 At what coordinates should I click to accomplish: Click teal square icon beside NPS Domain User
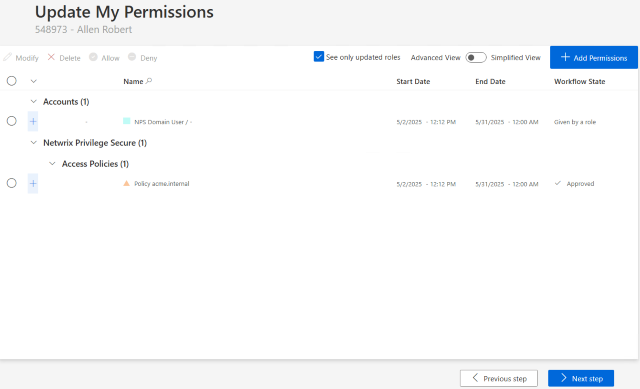[127, 121]
